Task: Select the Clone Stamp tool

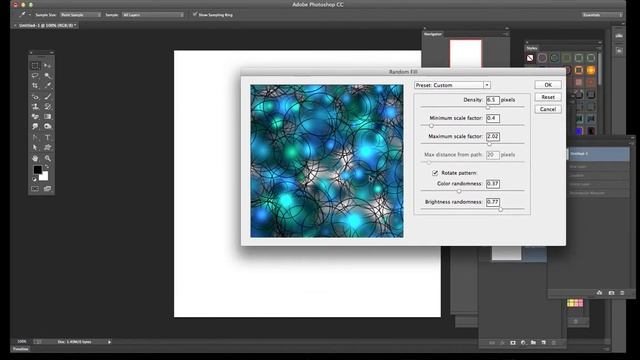Action: 35,107
